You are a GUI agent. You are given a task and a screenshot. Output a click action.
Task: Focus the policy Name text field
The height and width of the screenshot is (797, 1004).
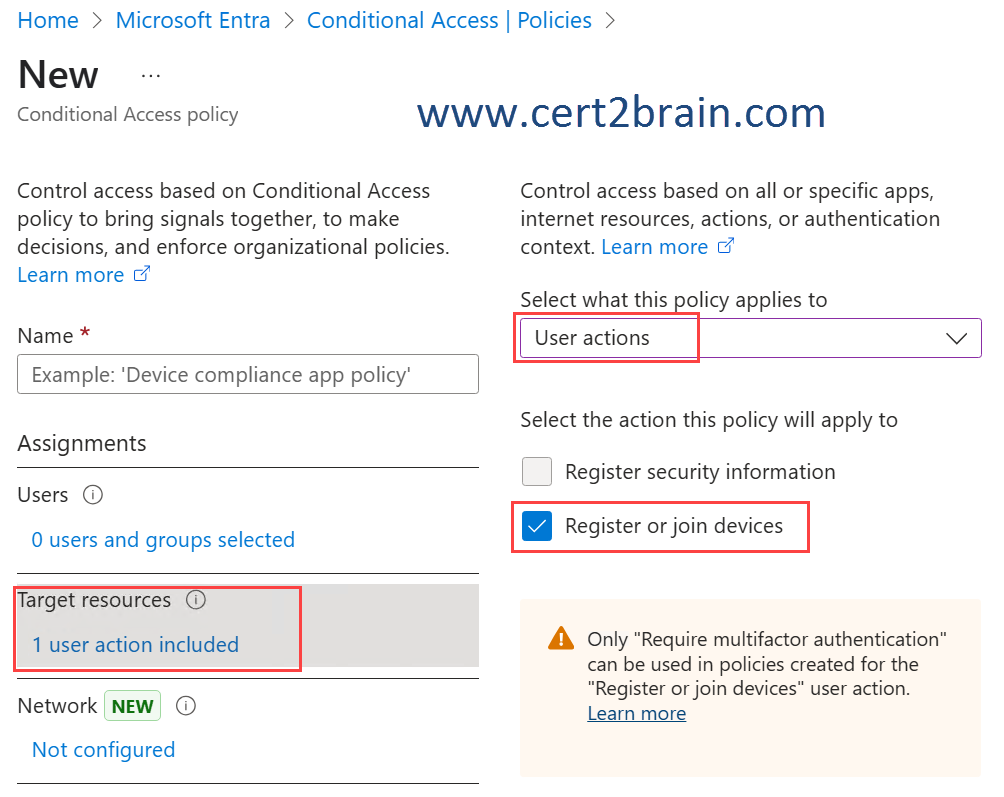(248, 374)
